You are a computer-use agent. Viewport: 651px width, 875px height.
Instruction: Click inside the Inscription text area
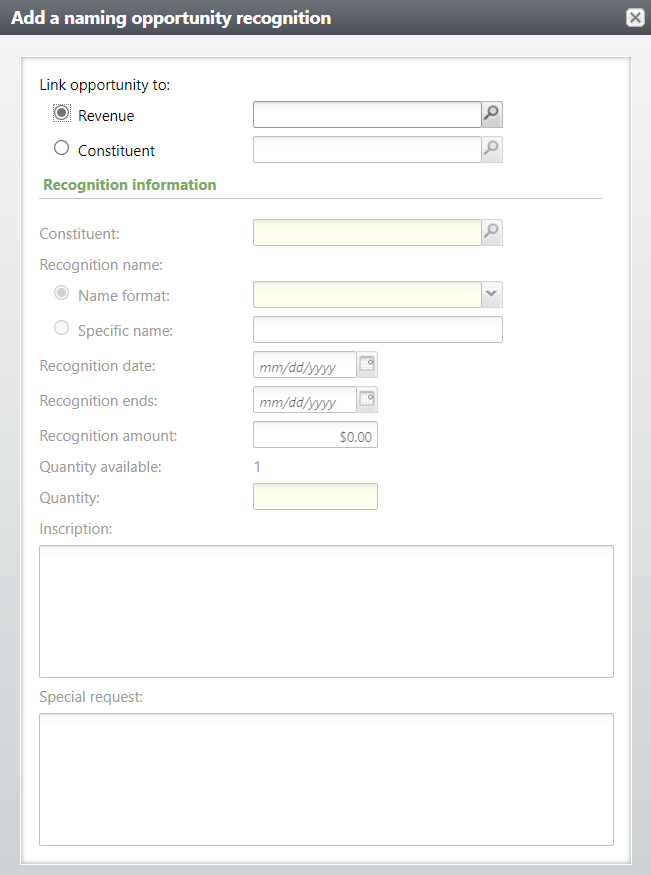tap(326, 611)
